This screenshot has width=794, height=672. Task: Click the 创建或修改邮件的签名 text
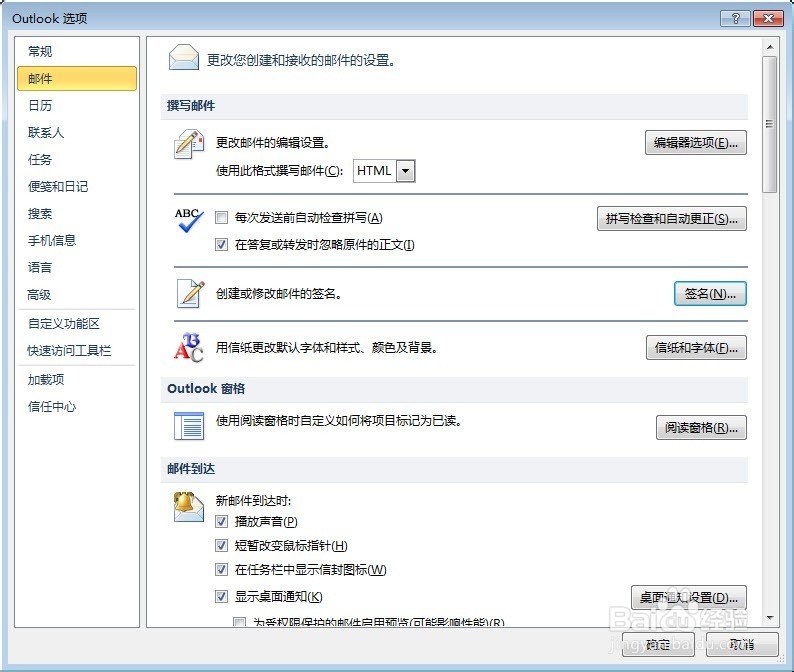pos(279,294)
